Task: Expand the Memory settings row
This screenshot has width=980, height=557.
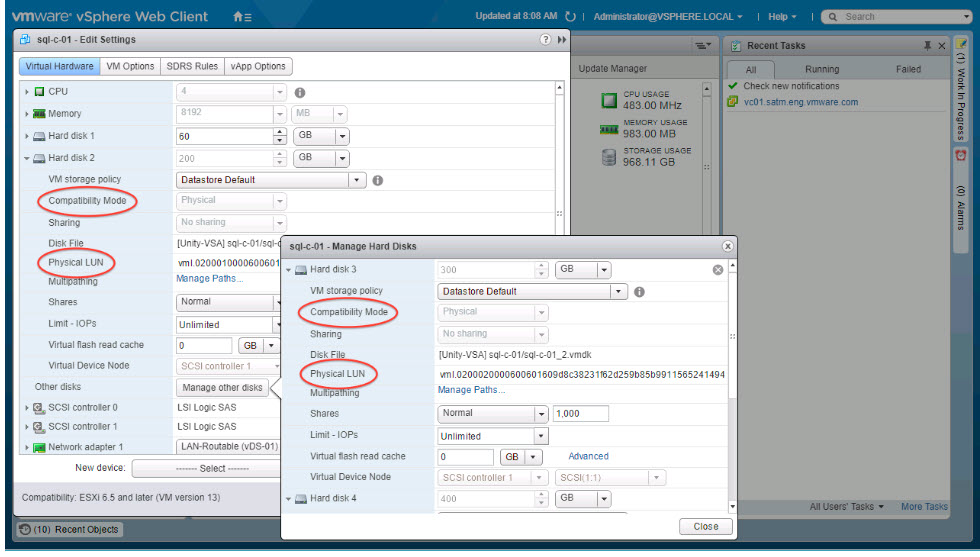Action: (x=27, y=114)
